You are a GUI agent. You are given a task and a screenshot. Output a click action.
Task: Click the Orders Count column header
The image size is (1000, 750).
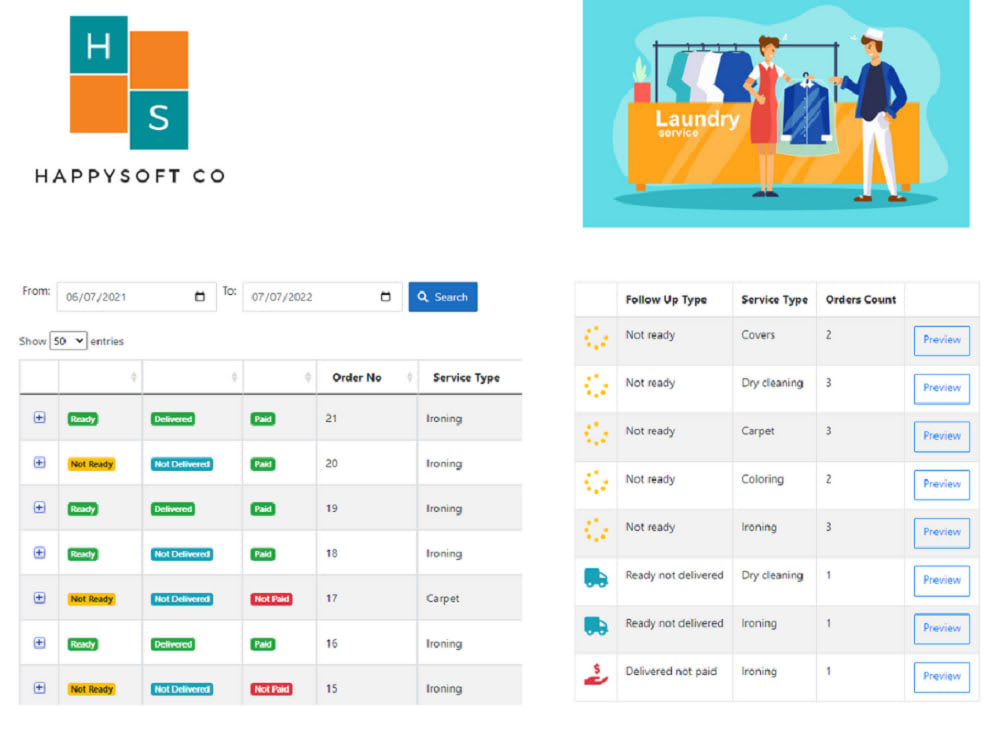click(860, 300)
